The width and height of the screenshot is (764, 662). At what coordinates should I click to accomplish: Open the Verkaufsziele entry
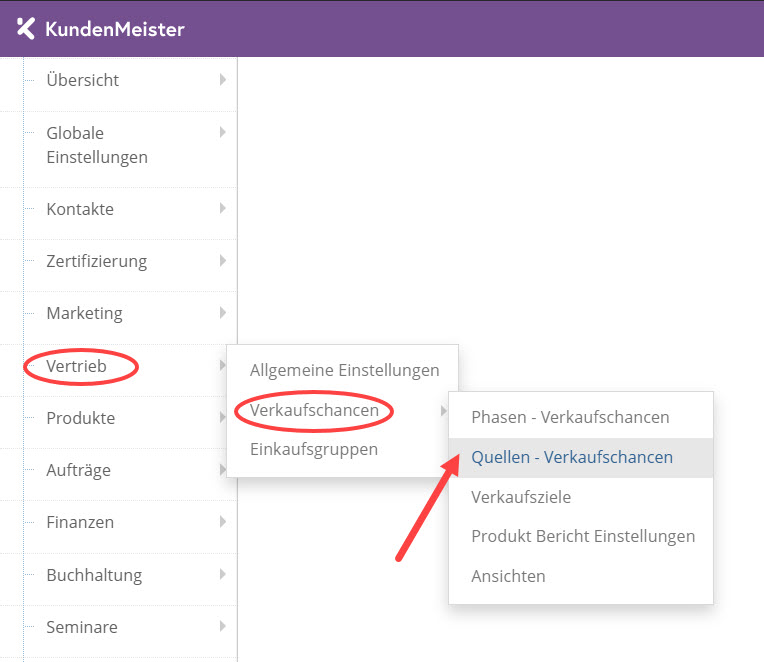[x=521, y=497]
